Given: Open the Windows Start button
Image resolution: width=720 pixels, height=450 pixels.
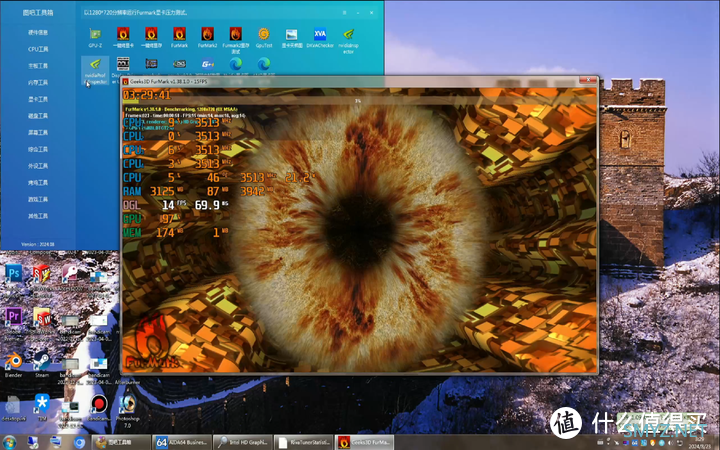Looking at the screenshot, I should click(x=9, y=443).
